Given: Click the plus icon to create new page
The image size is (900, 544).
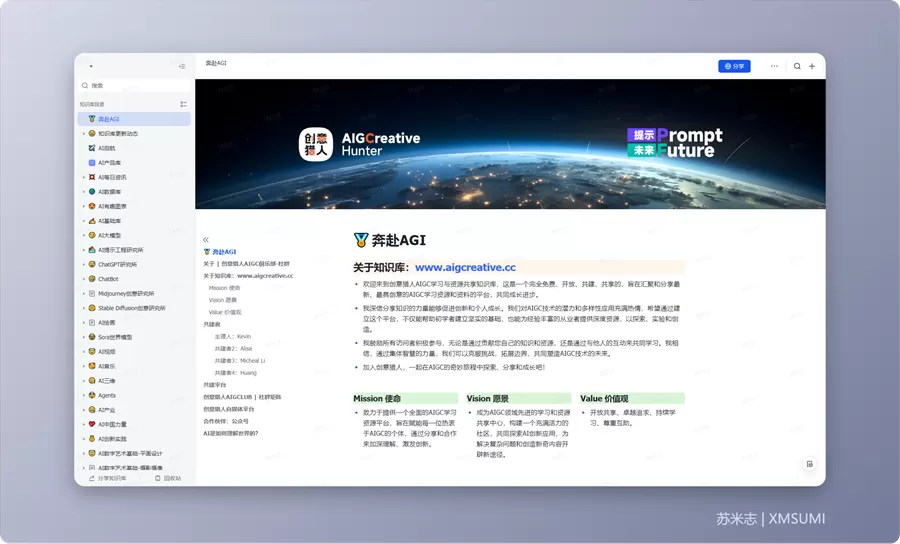Looking at the screenshot, I should (812, 67).
